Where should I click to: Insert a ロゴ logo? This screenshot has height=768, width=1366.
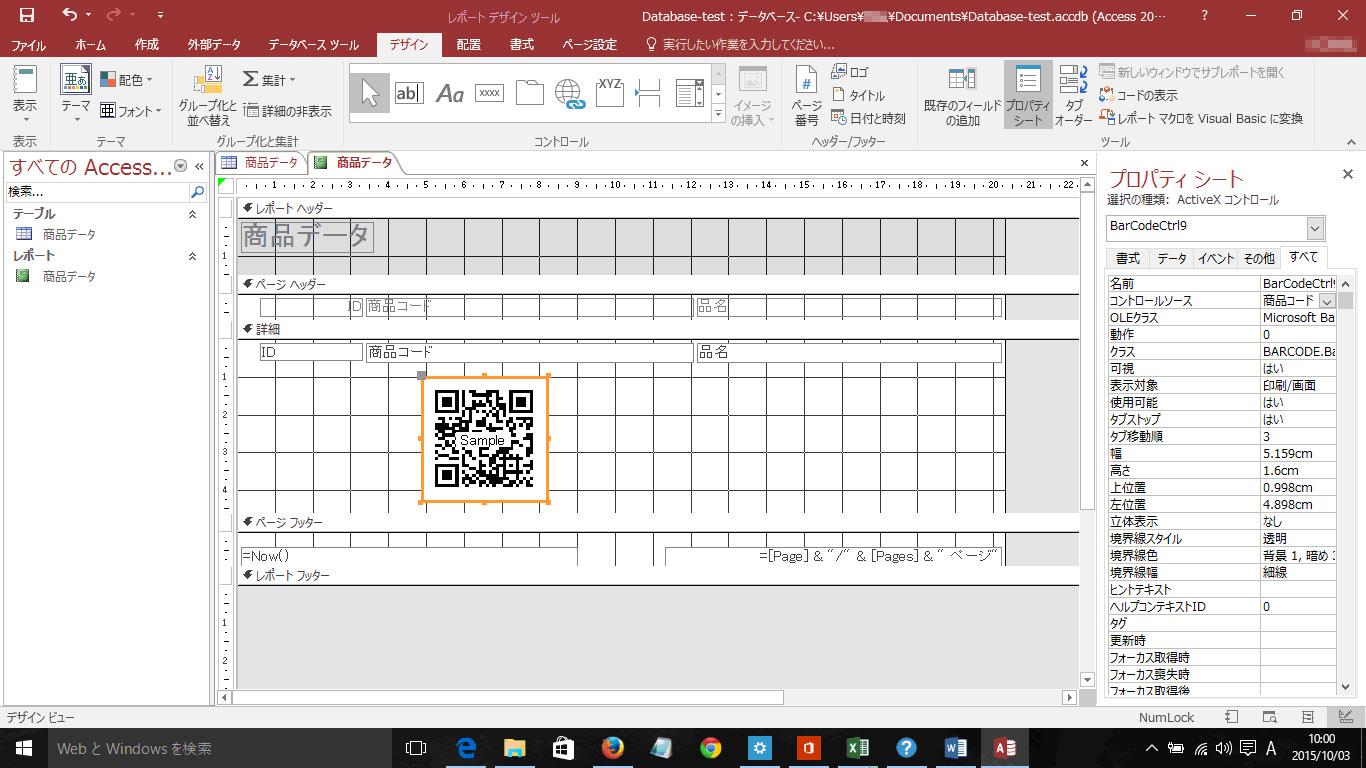point(851,72)
